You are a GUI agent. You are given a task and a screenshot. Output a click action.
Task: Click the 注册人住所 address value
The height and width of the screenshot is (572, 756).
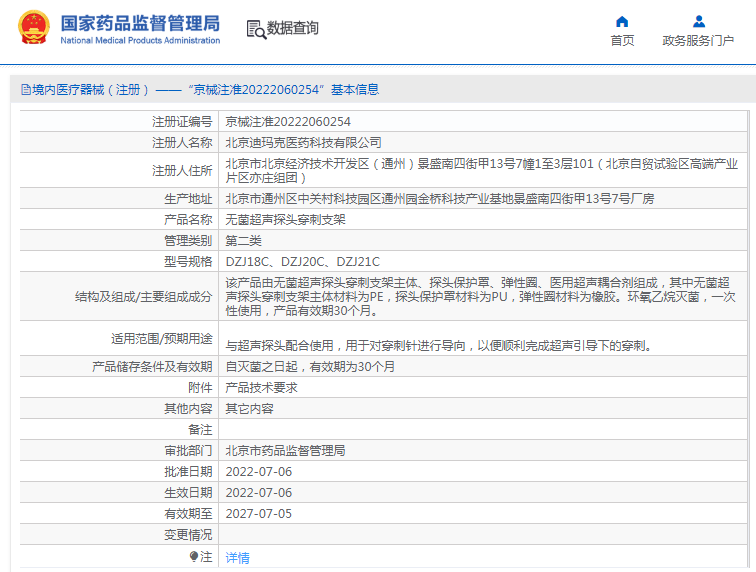point(482,171)
